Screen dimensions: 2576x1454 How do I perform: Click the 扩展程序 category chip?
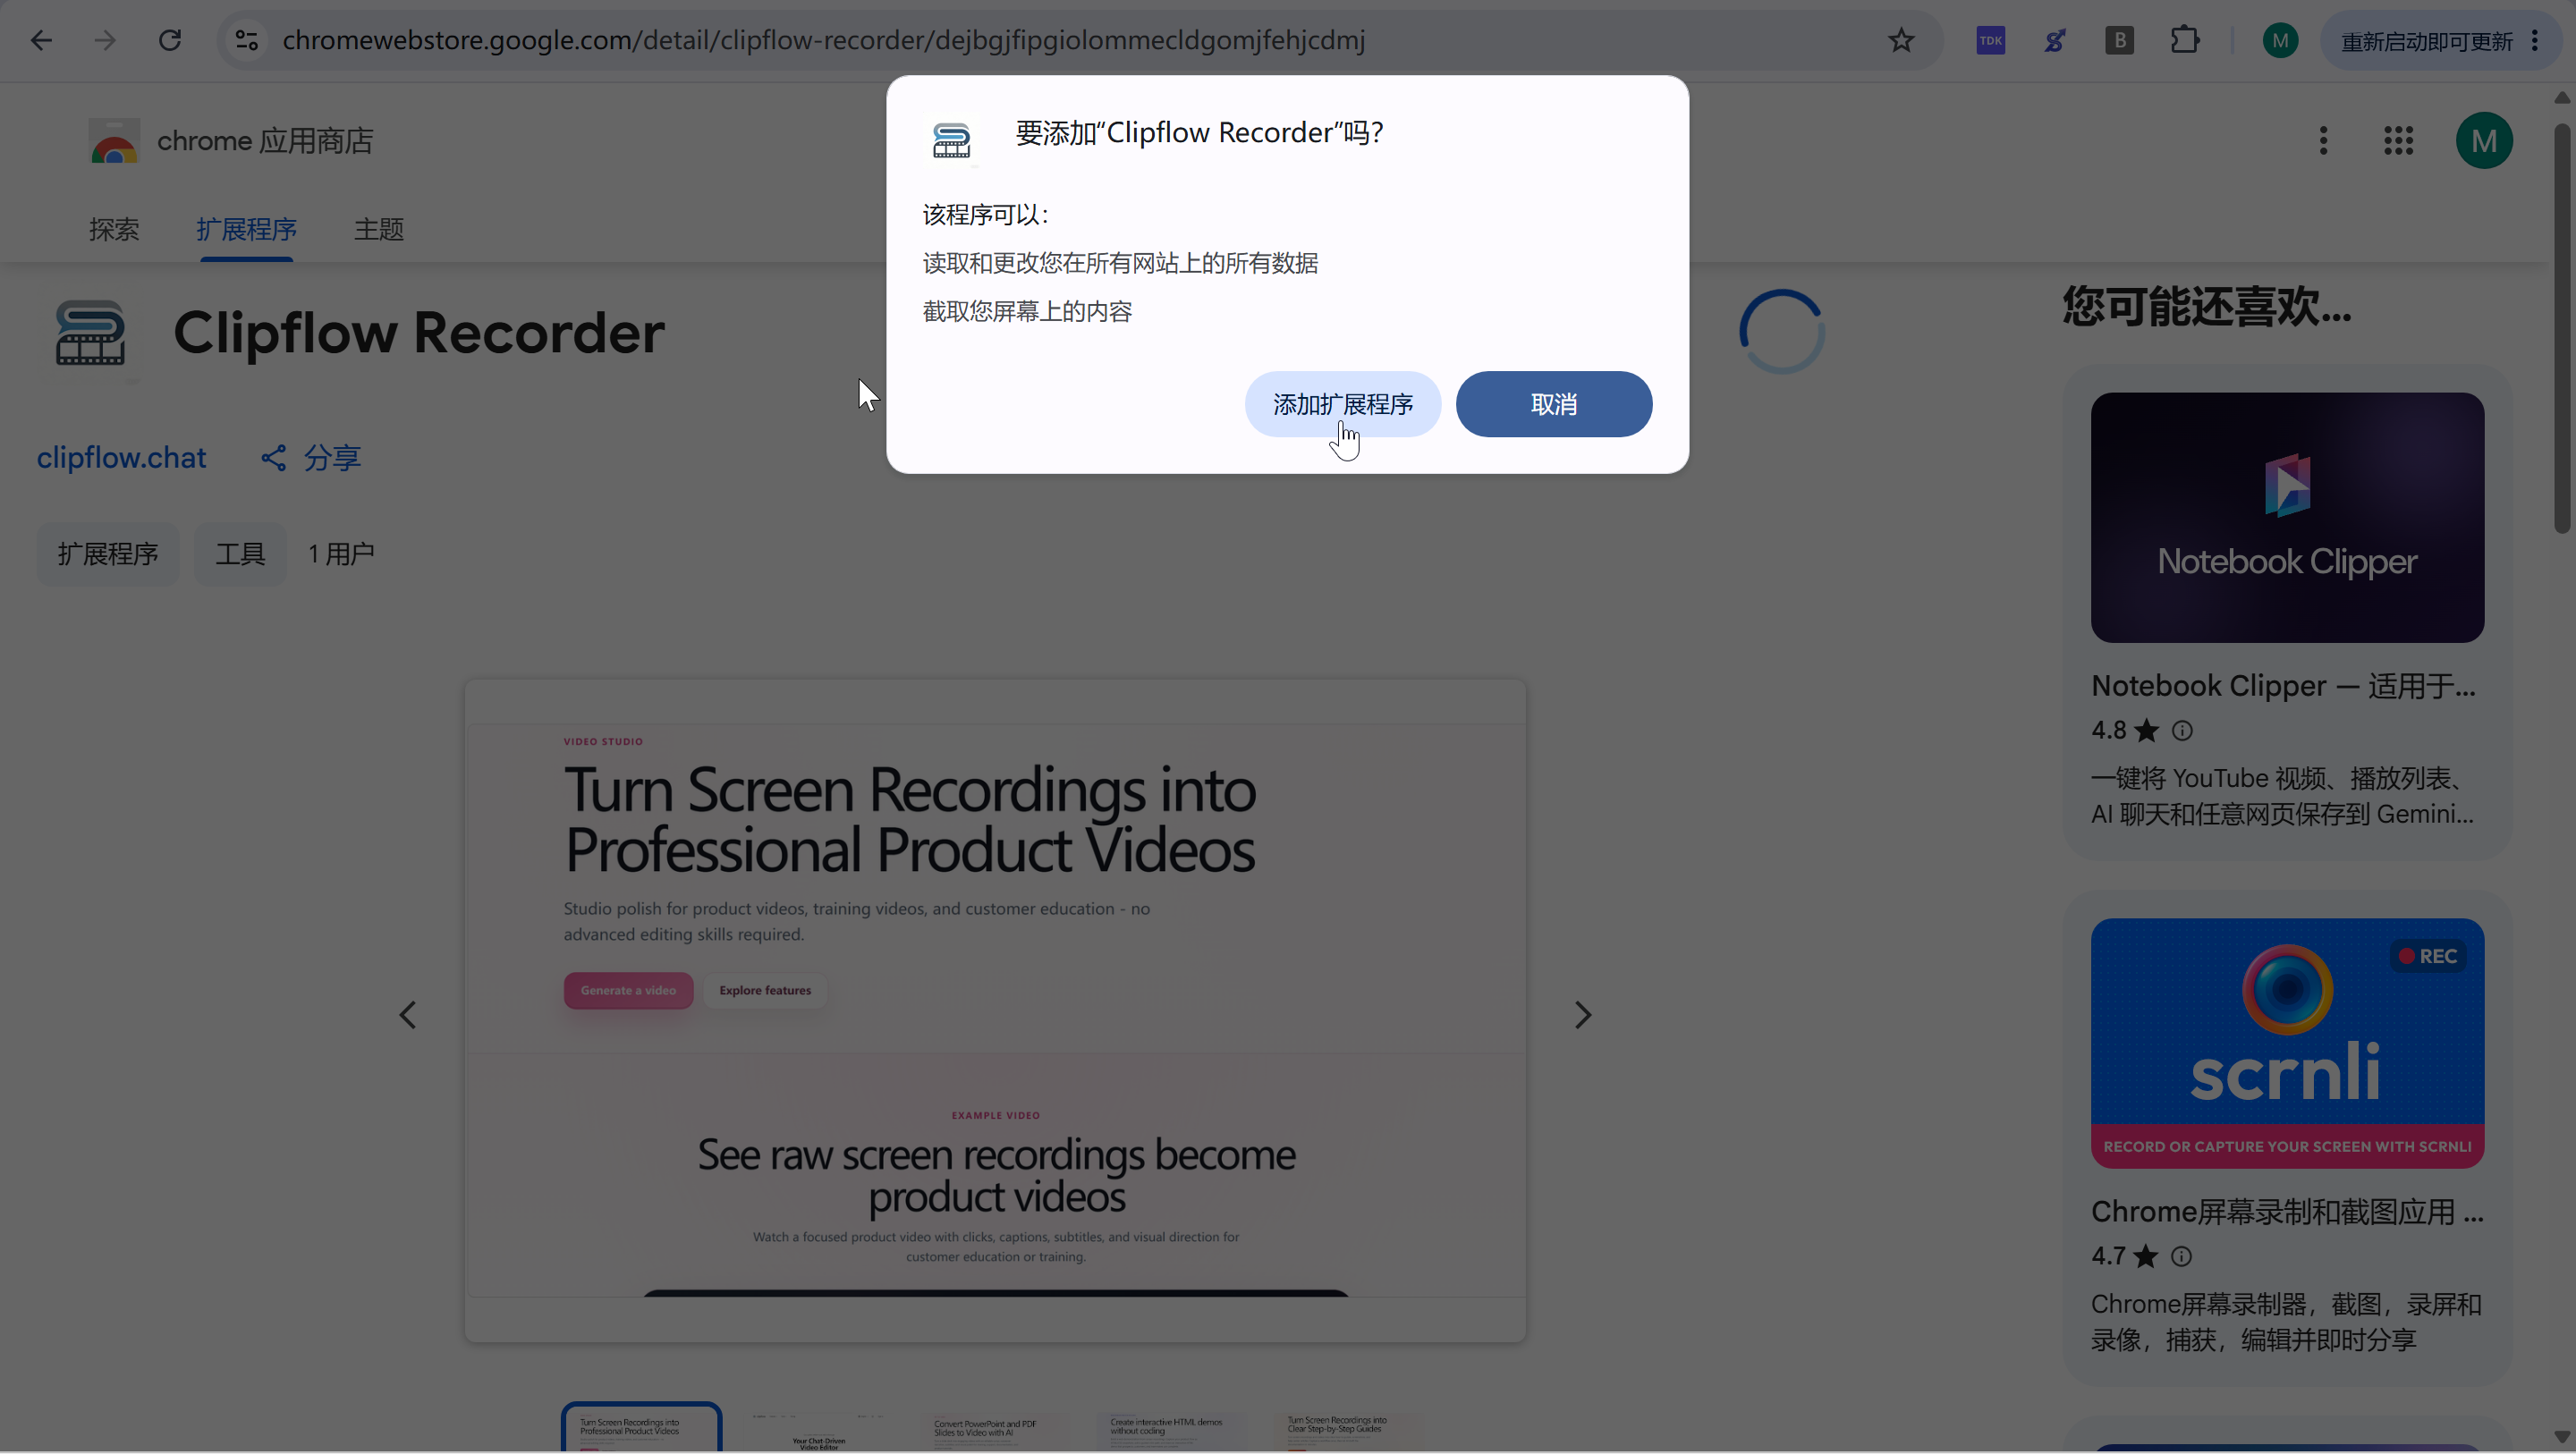coord(108,553)
